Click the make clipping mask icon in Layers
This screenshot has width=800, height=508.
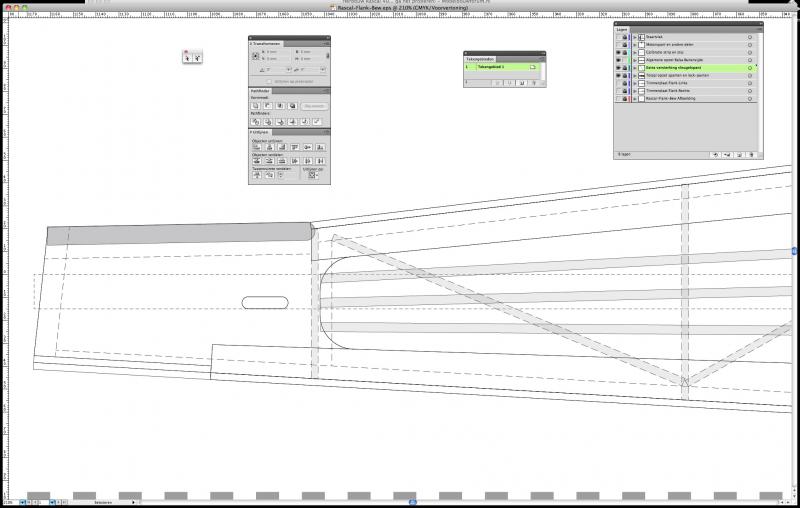pos(715,155)
